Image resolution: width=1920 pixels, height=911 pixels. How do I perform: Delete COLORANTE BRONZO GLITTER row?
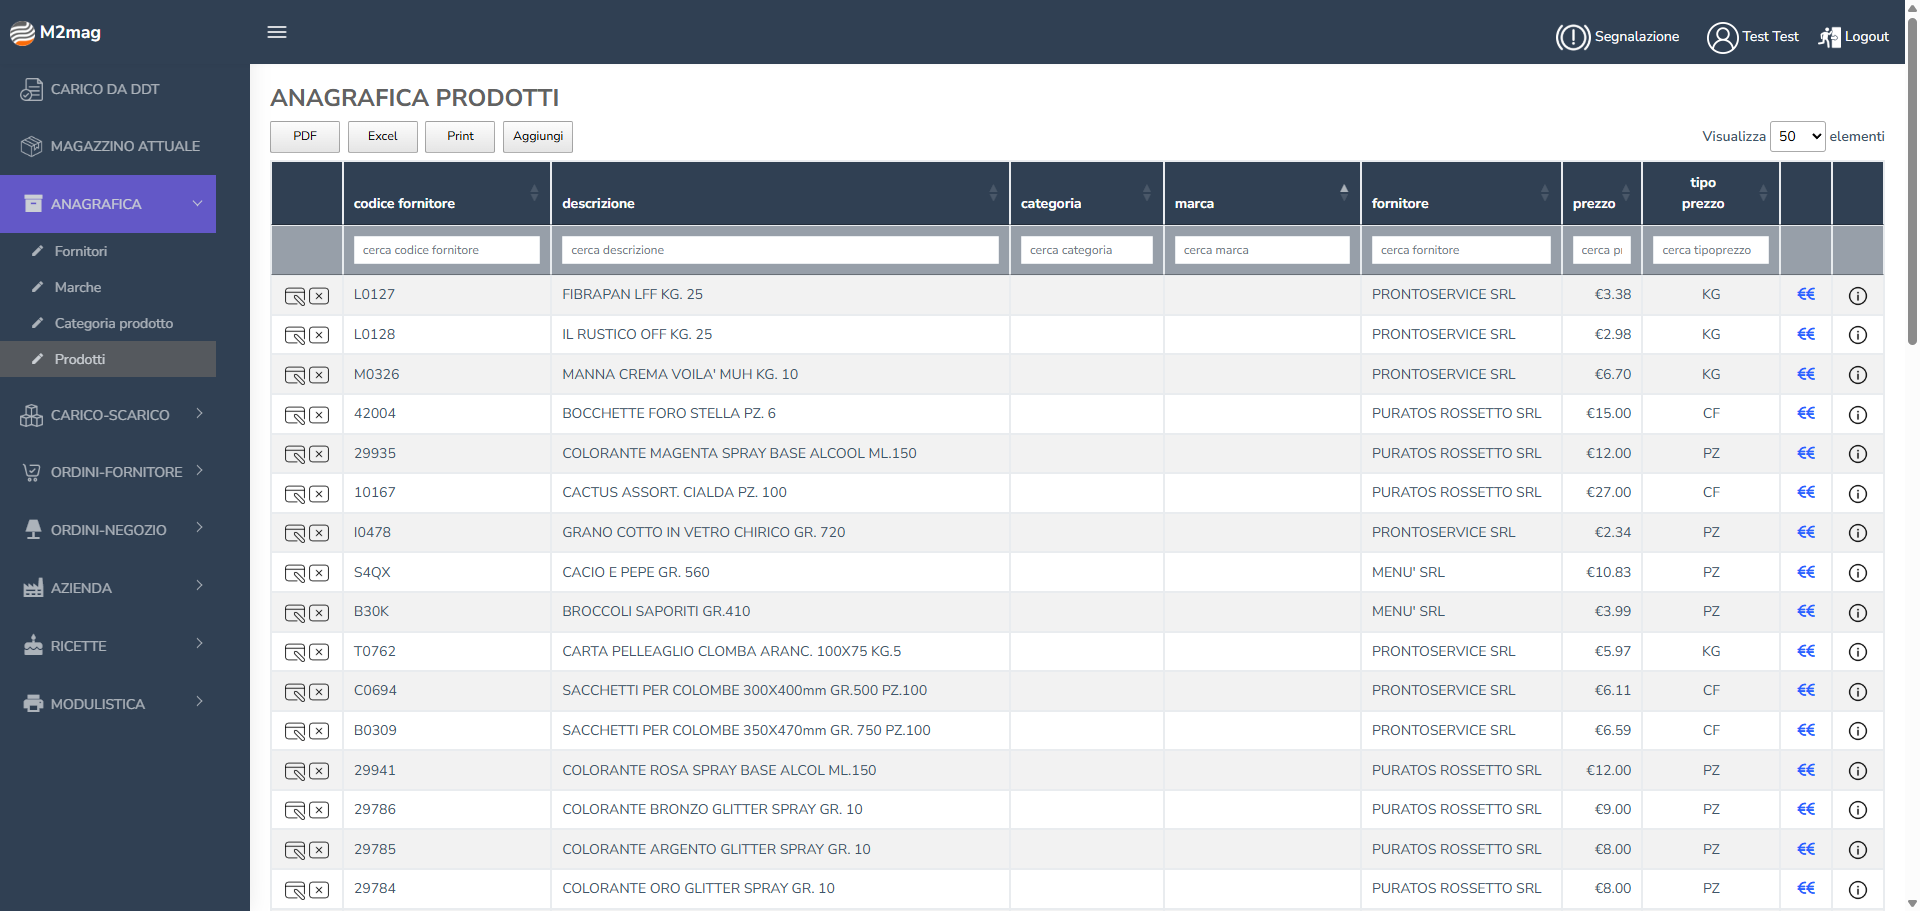click(319, 810)
